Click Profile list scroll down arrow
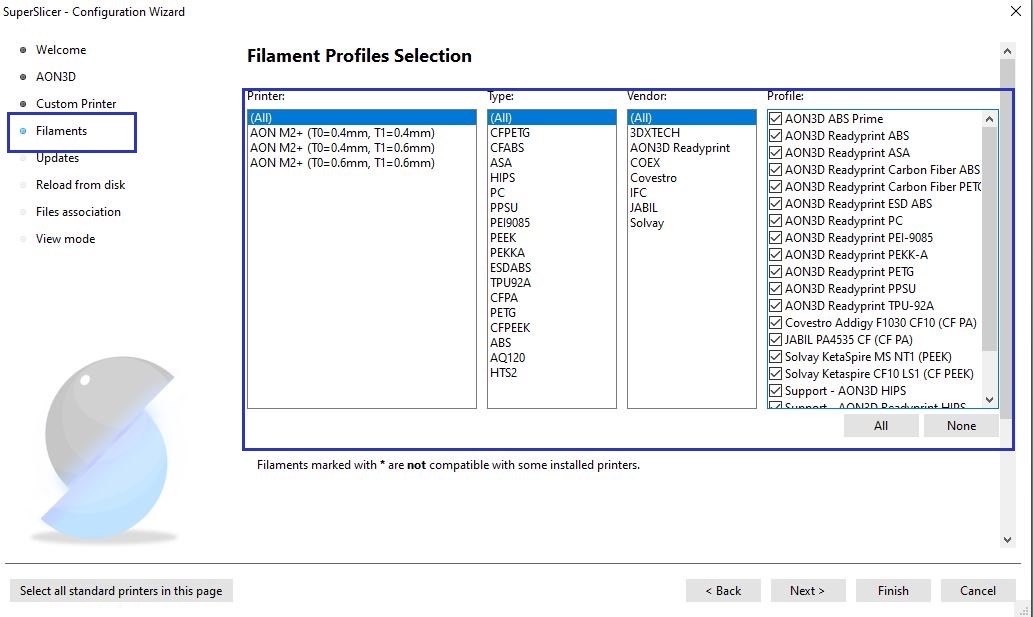The height and width of the screenshot is (617, 1033). point(989,400)
